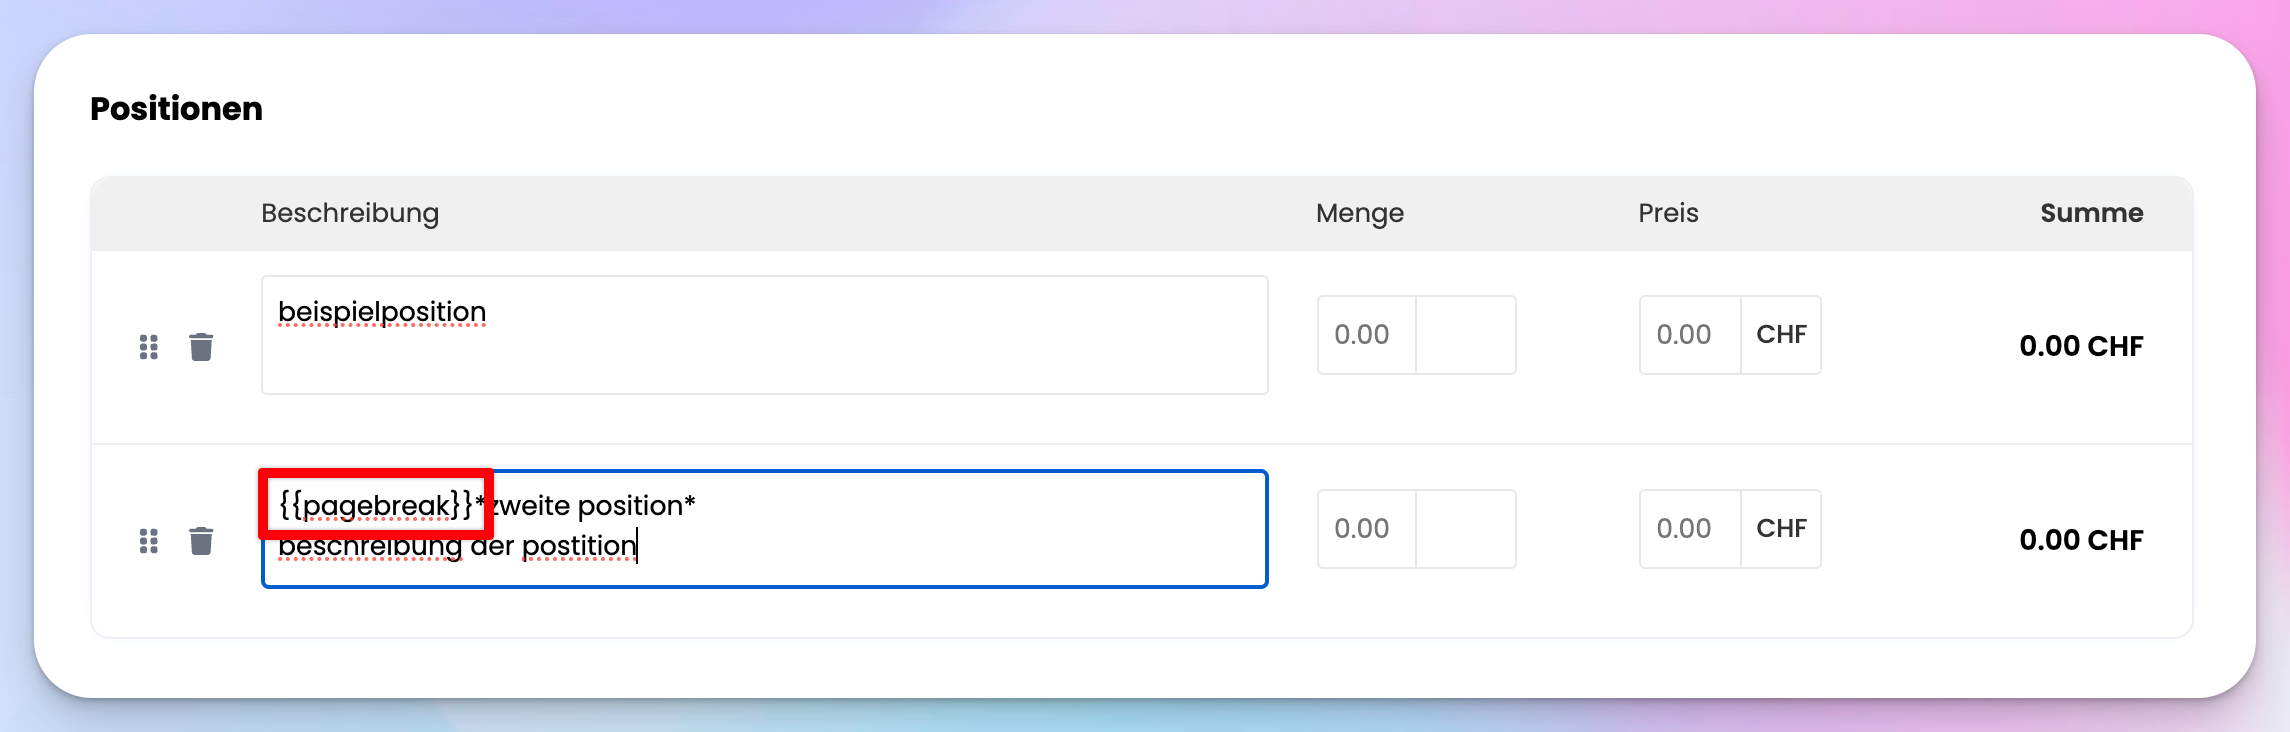Click the CHF currency label in second row
Image resolution: width=2290 pixels, height=732 pixels.
pos(1781,529)
